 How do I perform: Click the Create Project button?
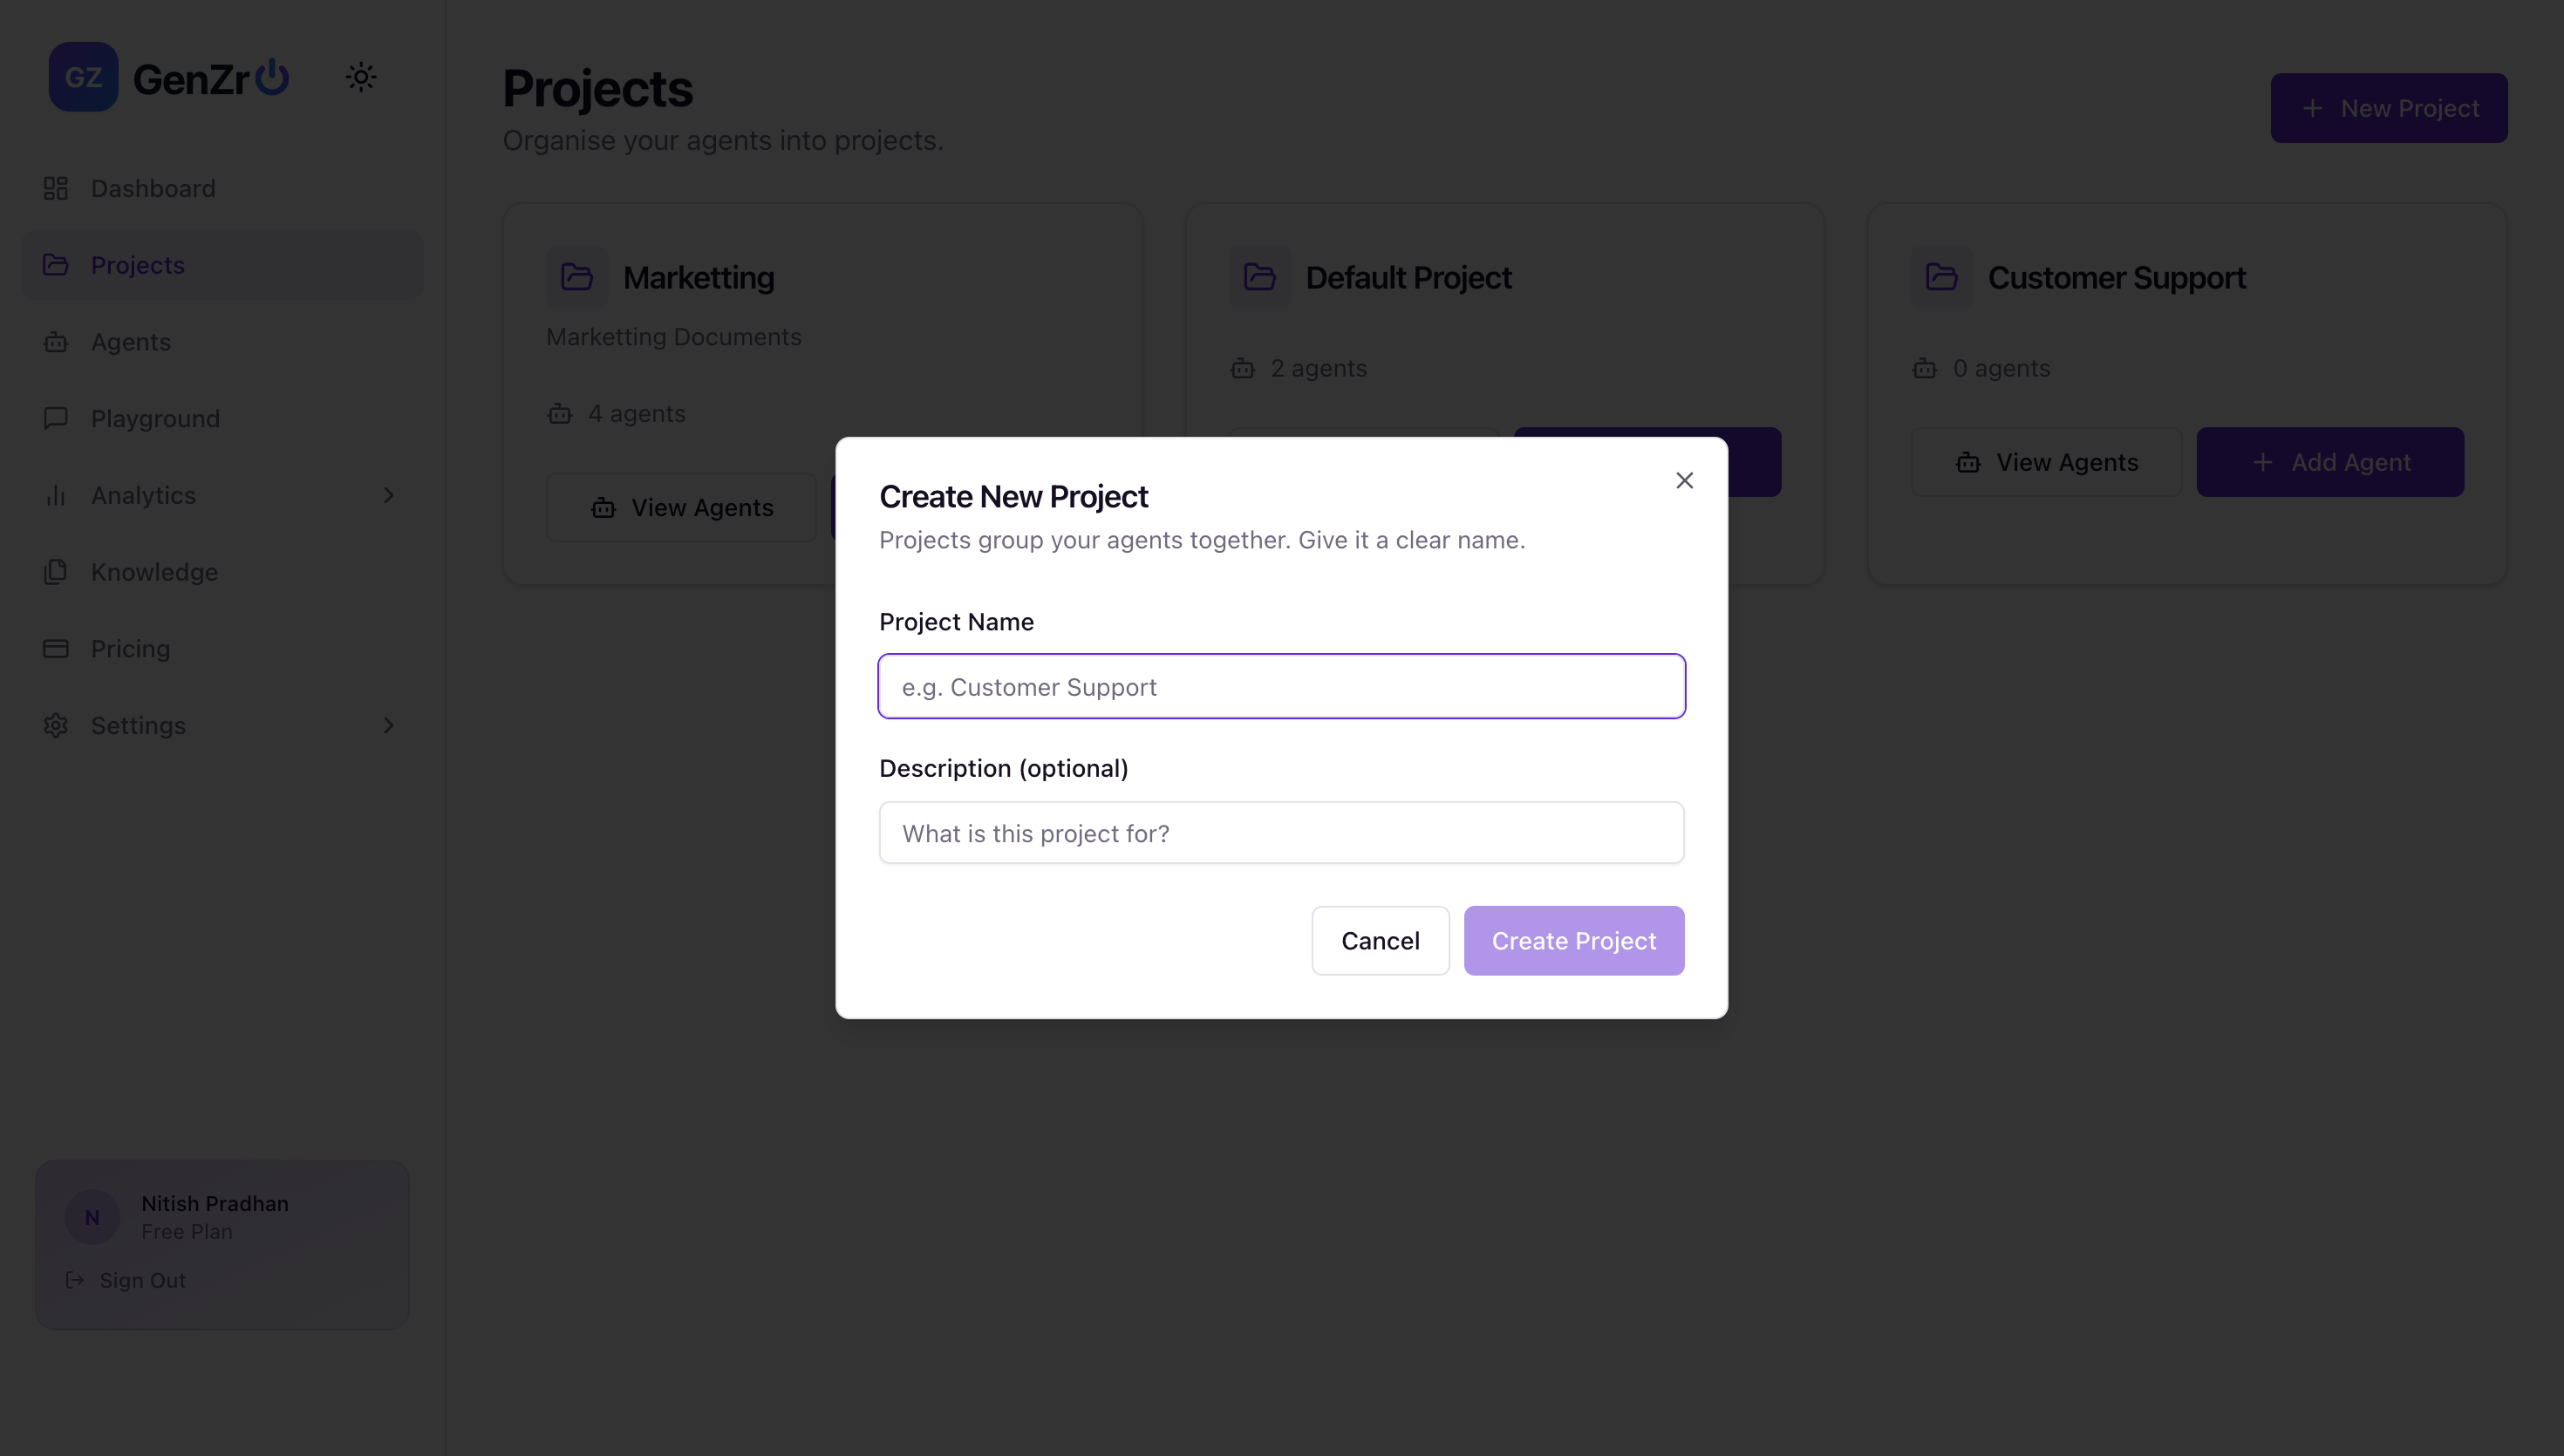1573,940
